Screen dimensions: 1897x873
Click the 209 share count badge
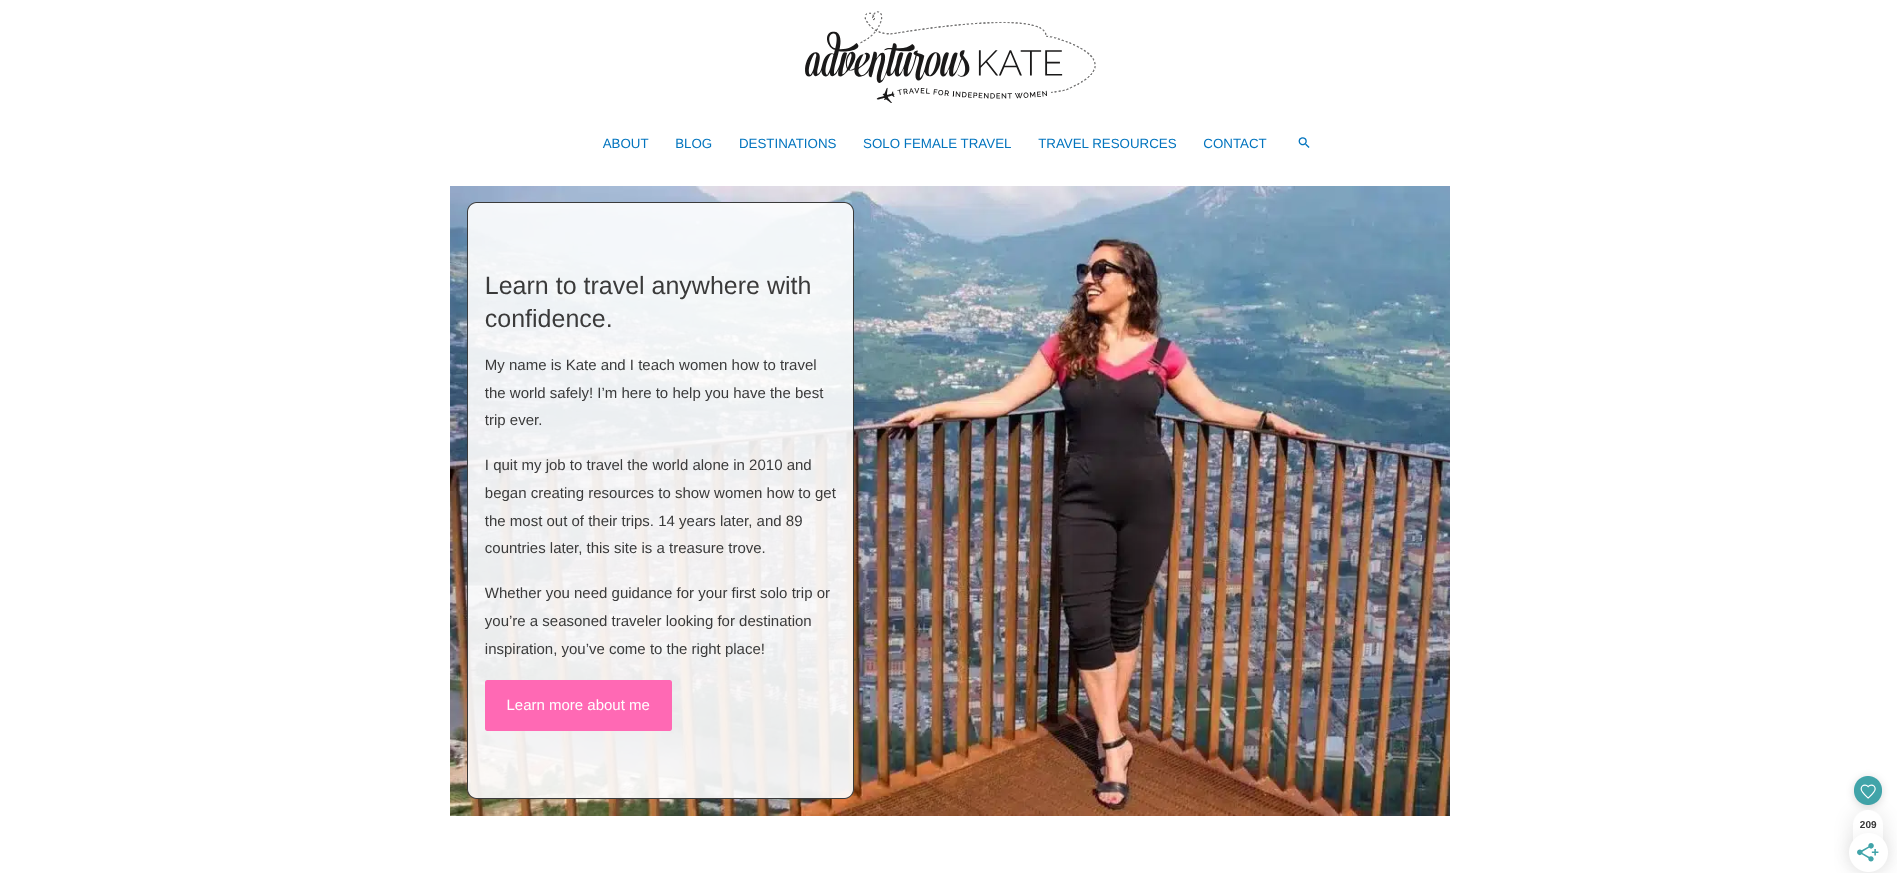[1867, 825]
